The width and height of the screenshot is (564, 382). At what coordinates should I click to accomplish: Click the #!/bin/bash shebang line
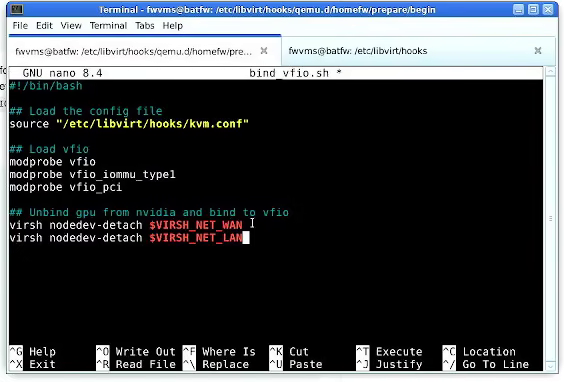[46, 86]
